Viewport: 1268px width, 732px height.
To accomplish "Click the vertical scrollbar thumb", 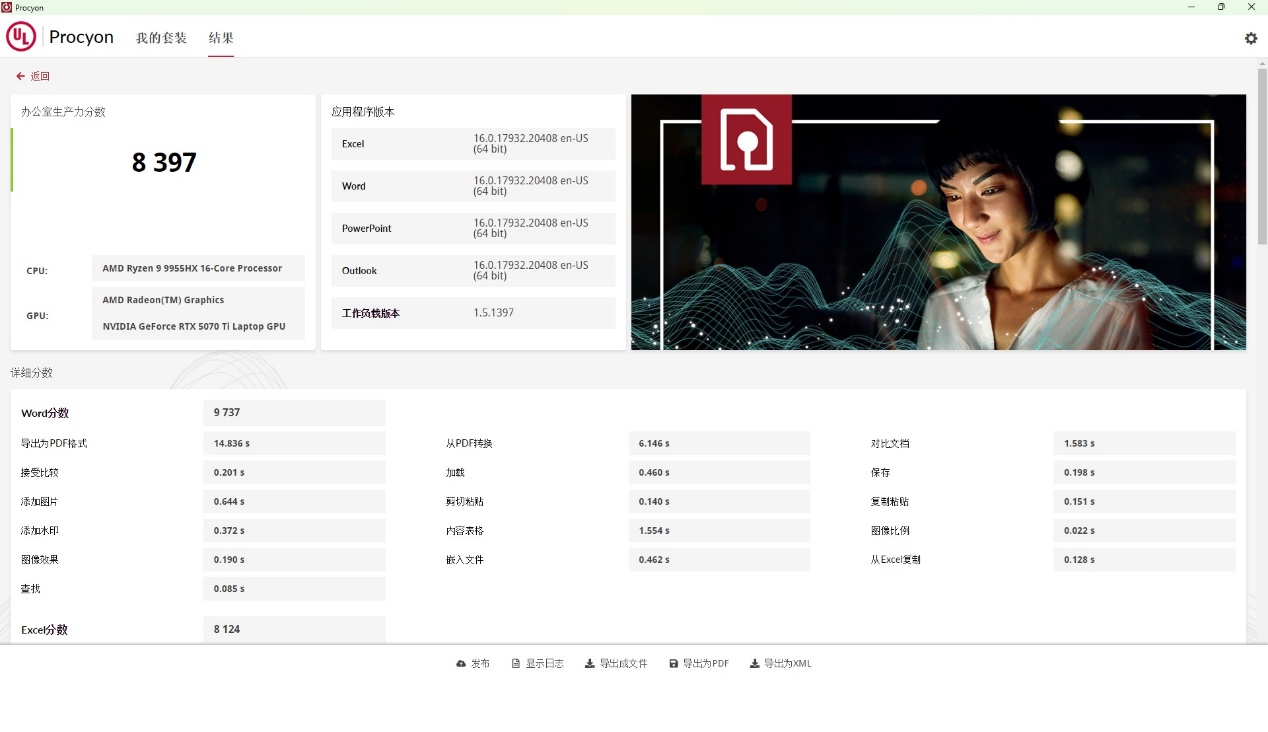I will coord(1262,156).
